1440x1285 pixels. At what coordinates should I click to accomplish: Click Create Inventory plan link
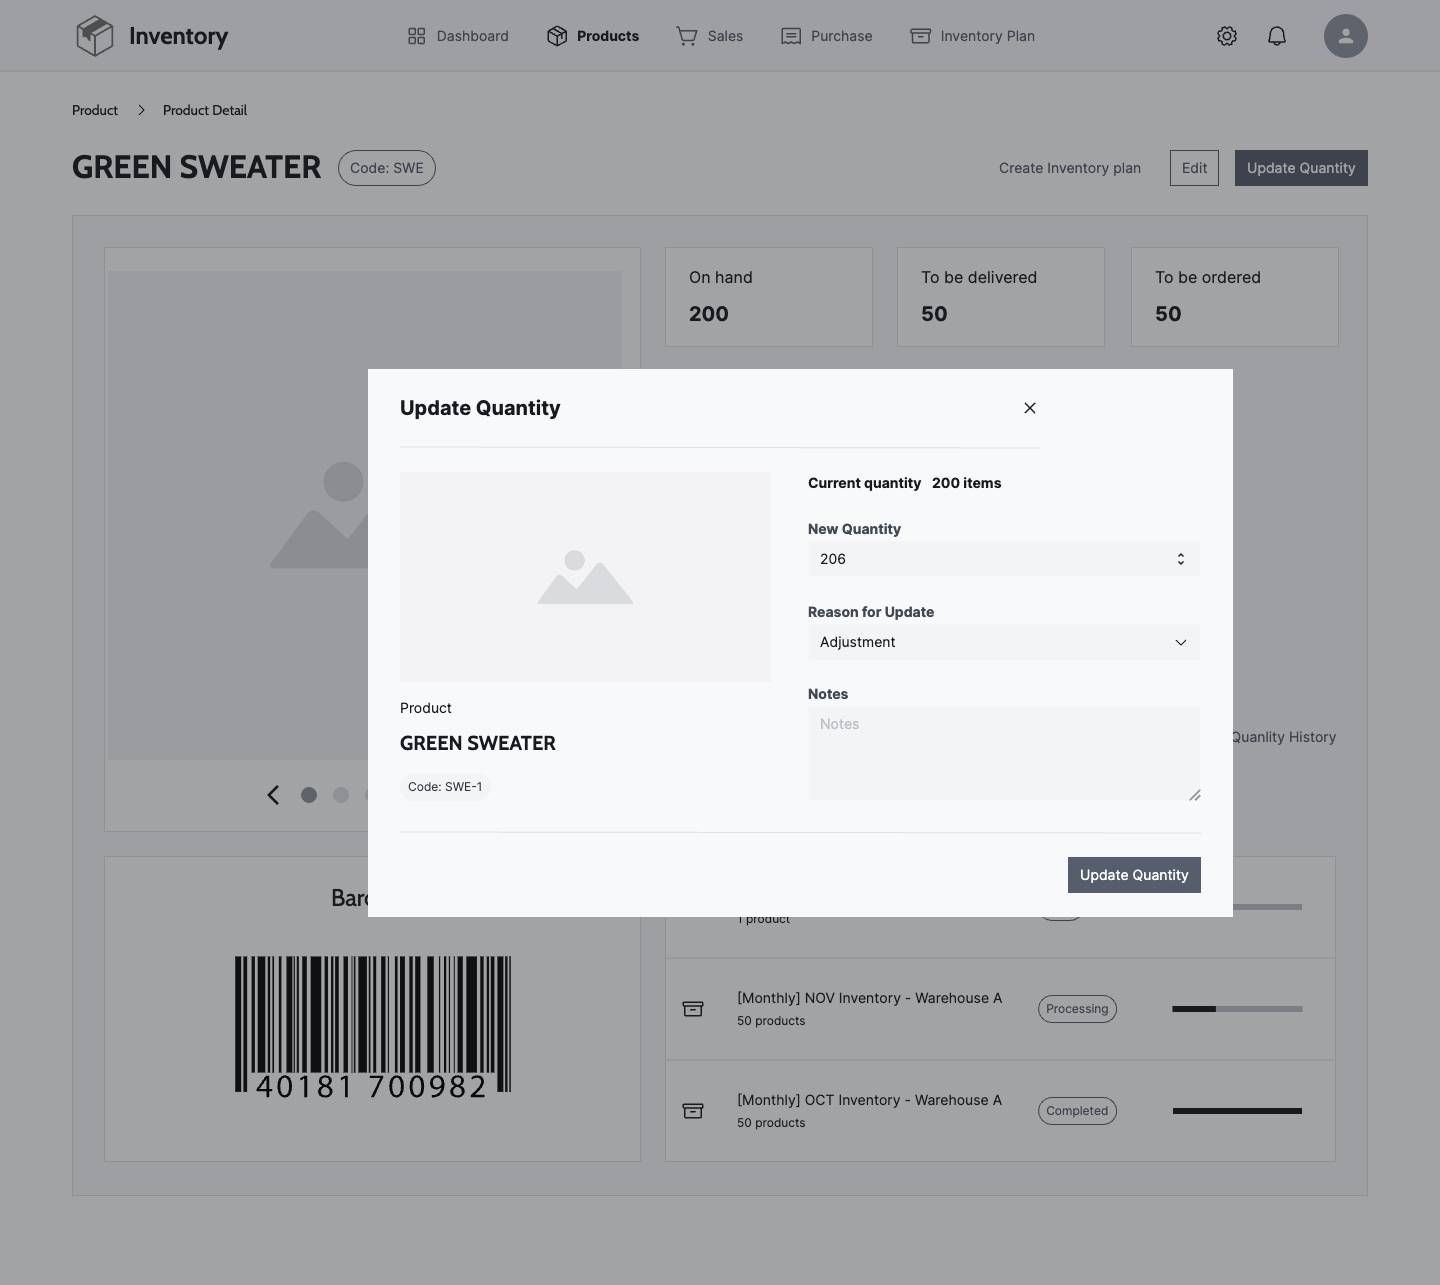pos(1070,168)
